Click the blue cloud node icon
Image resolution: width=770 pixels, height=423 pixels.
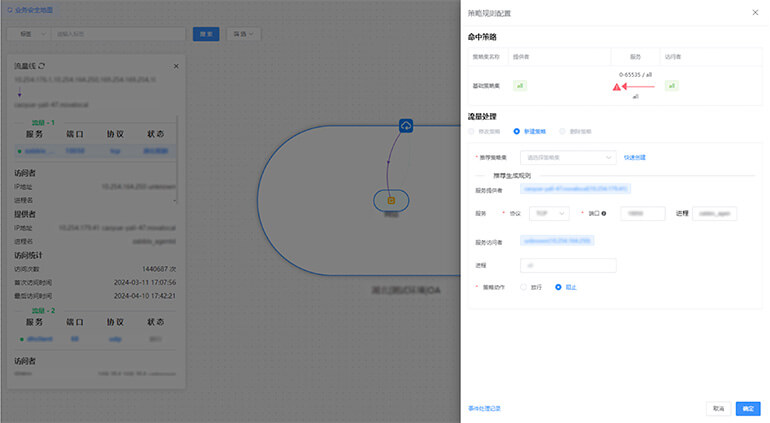[406, 125]
